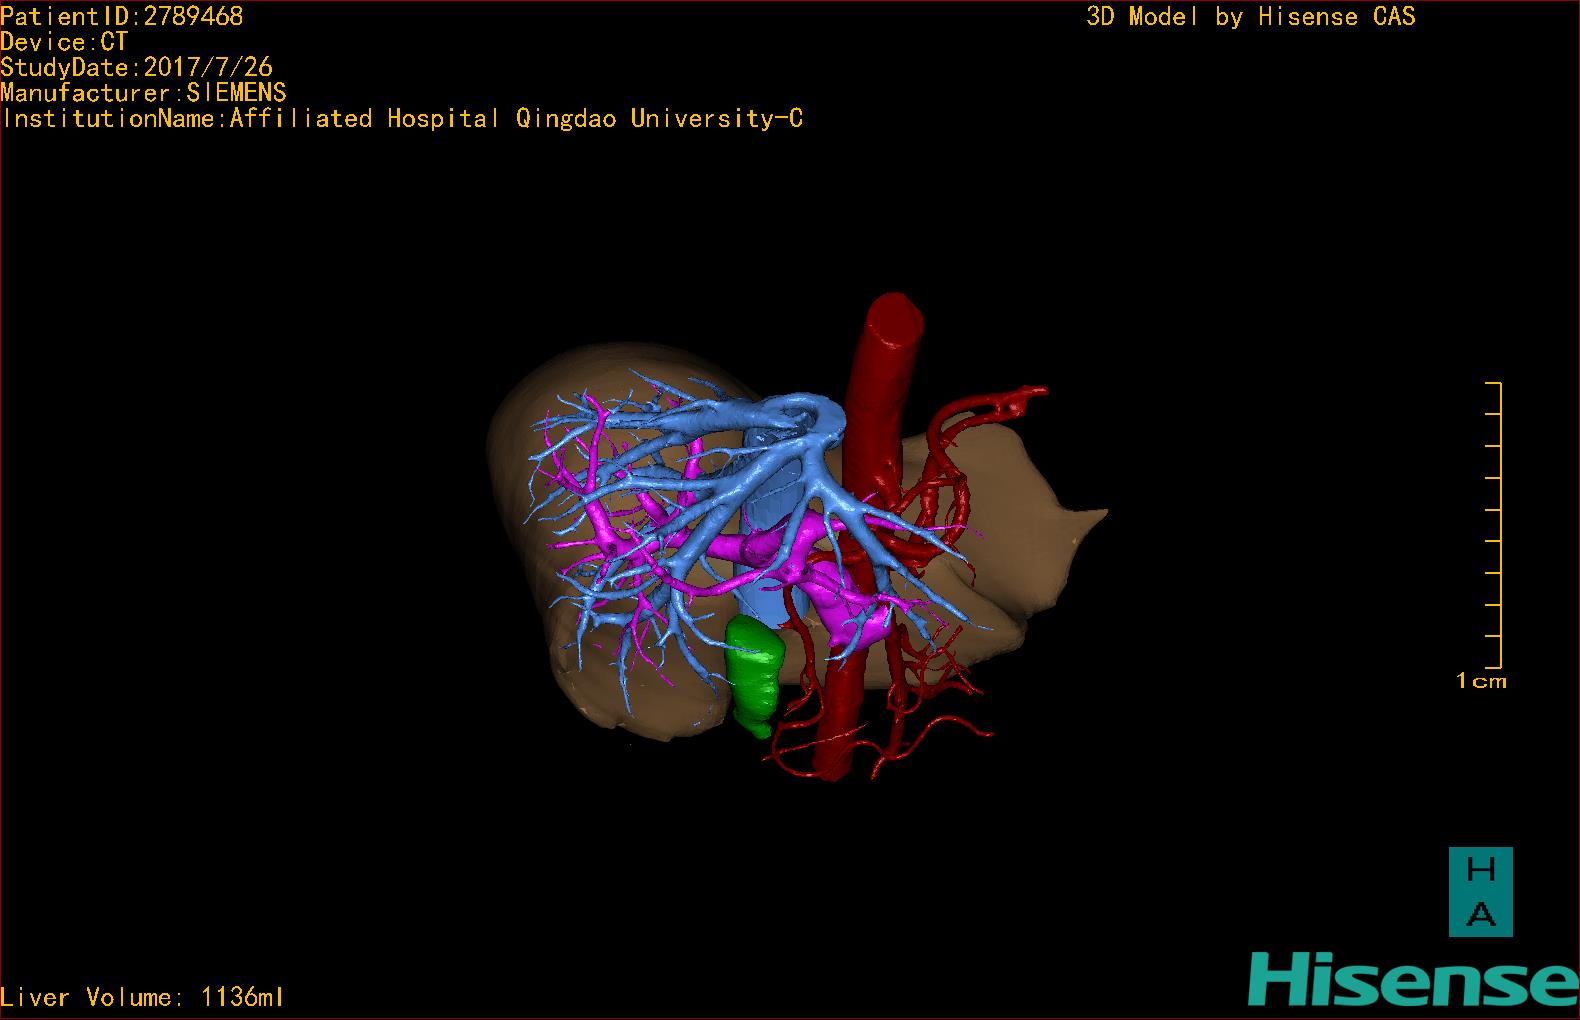Click the vertical scale ruler
Viewport: 1580px width, 1020px height.
click(1494, 524)
